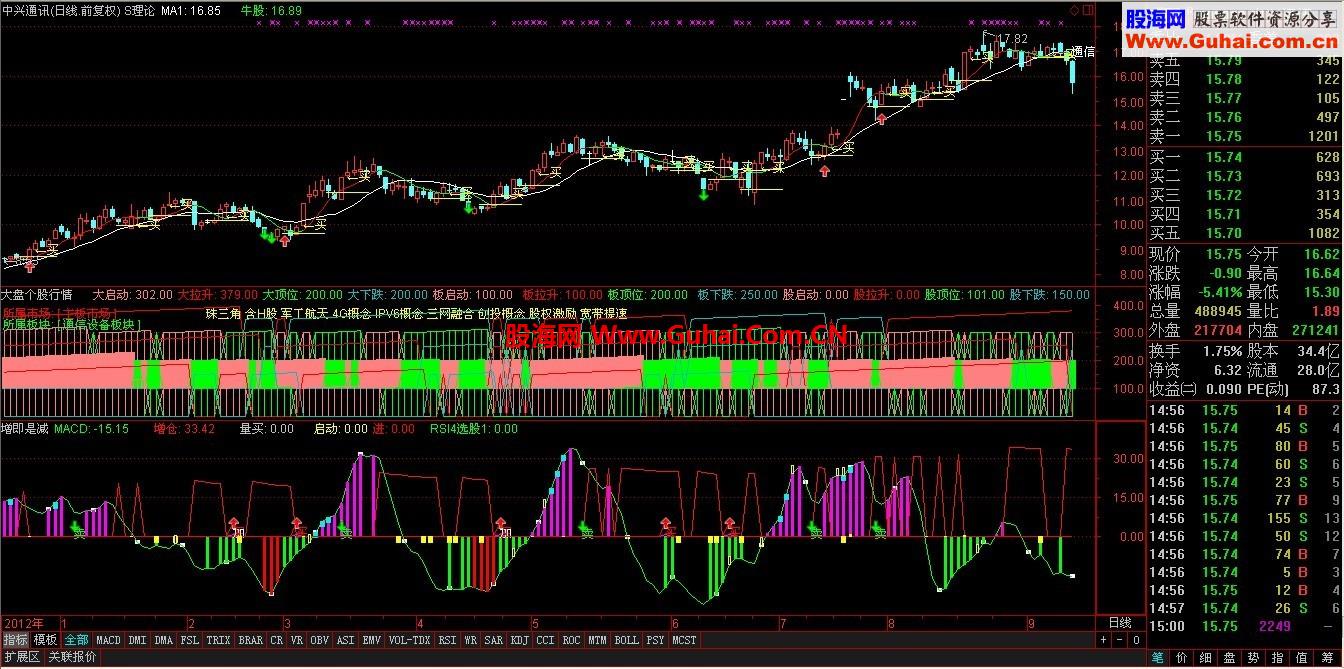Open the 关联报价 tab
The image size is (1344, 669).
72,657
